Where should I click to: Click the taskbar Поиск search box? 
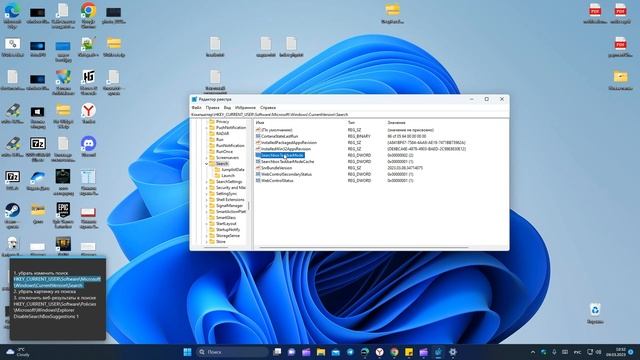coord(232,352)
